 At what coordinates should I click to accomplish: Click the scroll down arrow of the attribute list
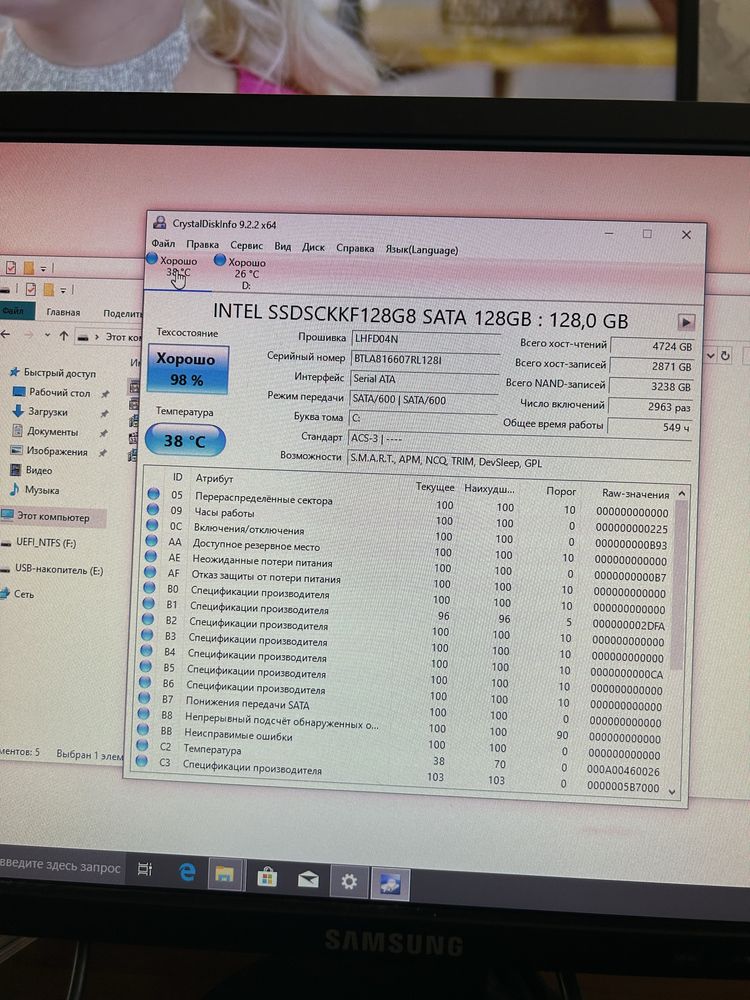pyautogui.click(x=672, y=791)
